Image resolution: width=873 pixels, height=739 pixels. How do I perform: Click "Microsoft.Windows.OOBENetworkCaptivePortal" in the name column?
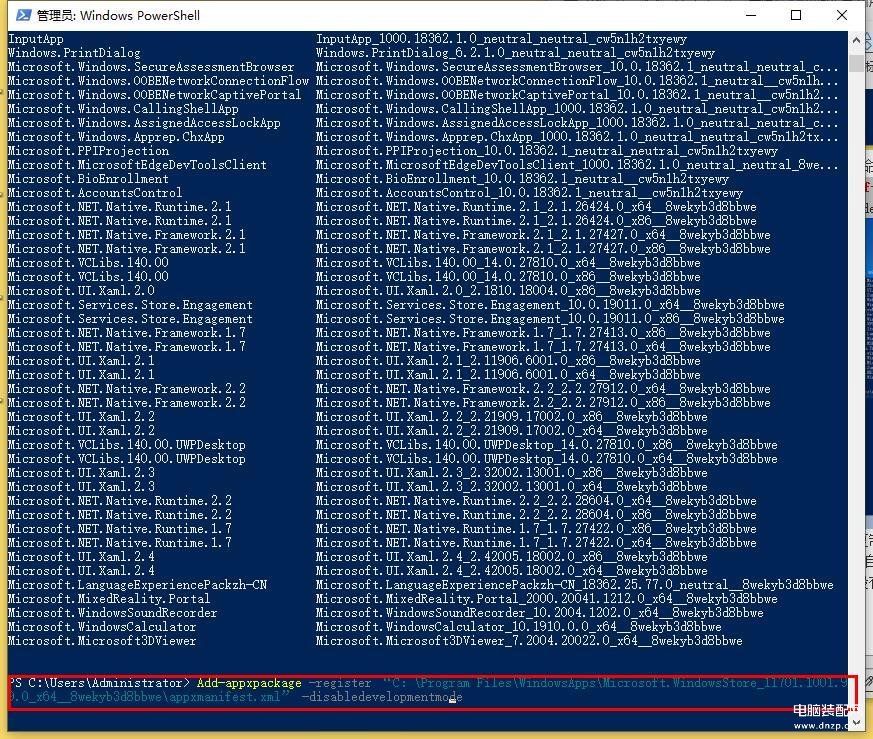[x=154, y=95]
